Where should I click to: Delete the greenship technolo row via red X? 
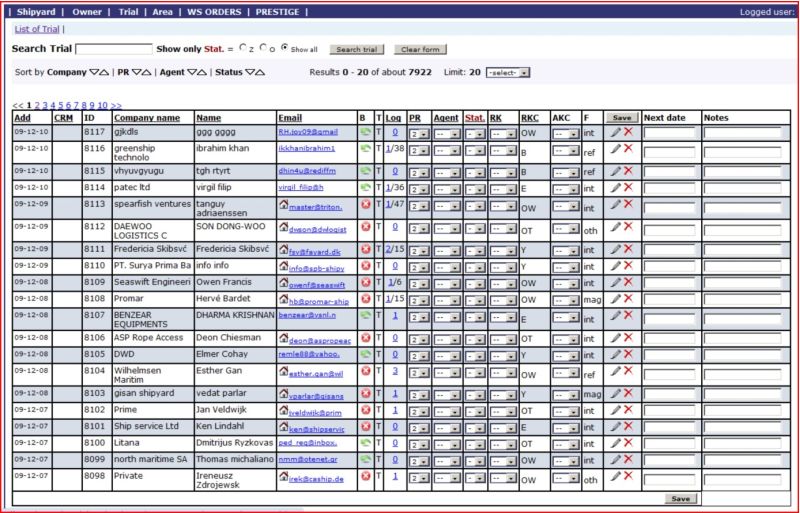click(x=628, y=148)
